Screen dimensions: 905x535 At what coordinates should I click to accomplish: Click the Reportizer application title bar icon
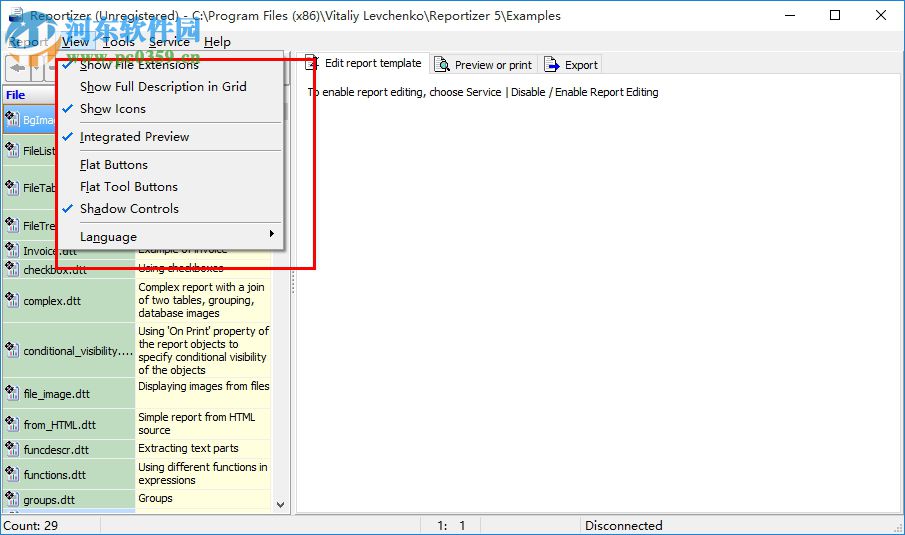pyautogui.click(x=16, y=15)
